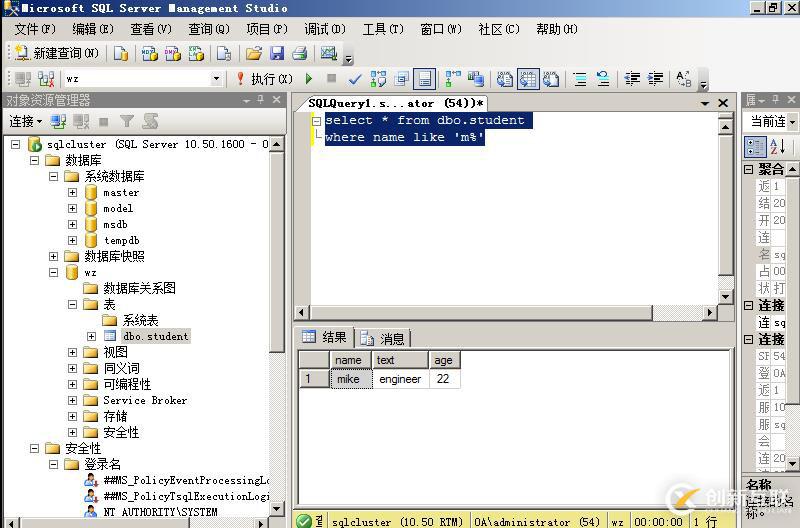
Task: Click the categorized view icon in Properties
Action: (x=755, y=147)
